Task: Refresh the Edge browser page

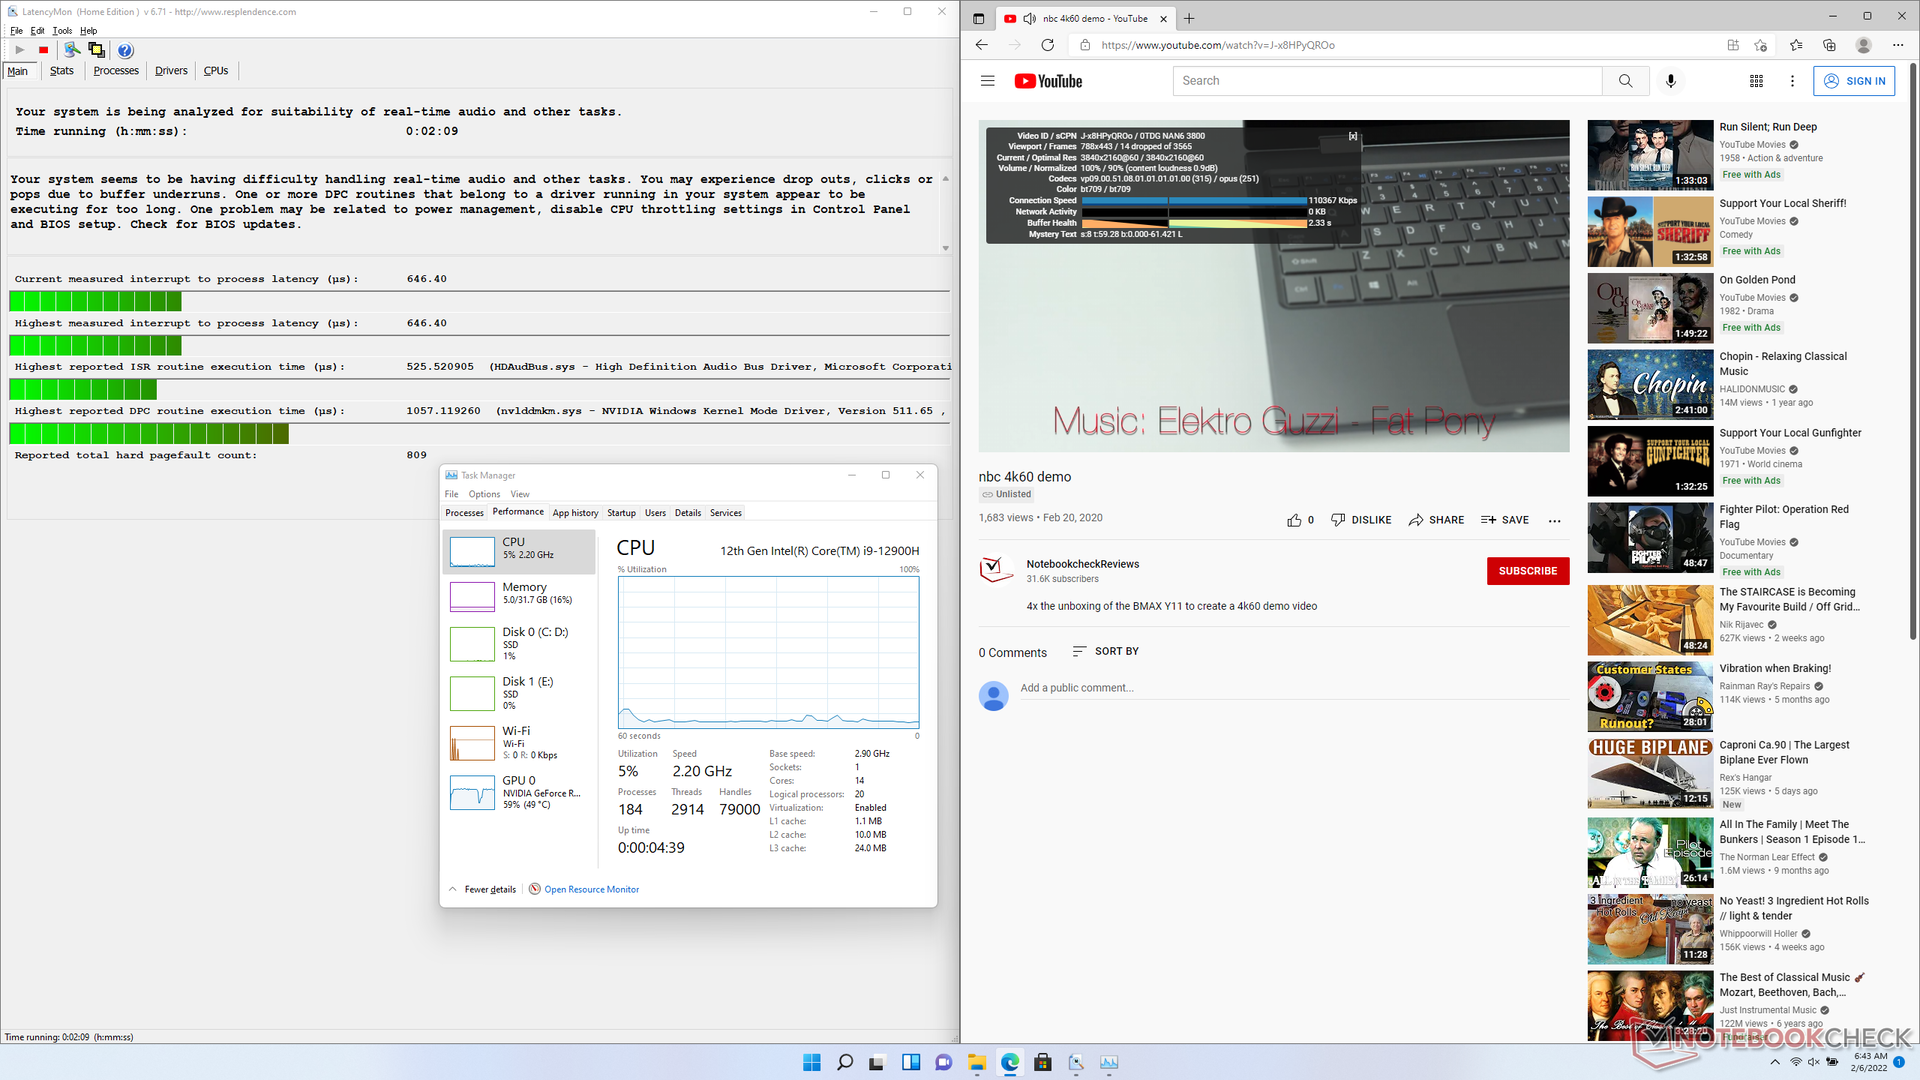Action: 1047,45
